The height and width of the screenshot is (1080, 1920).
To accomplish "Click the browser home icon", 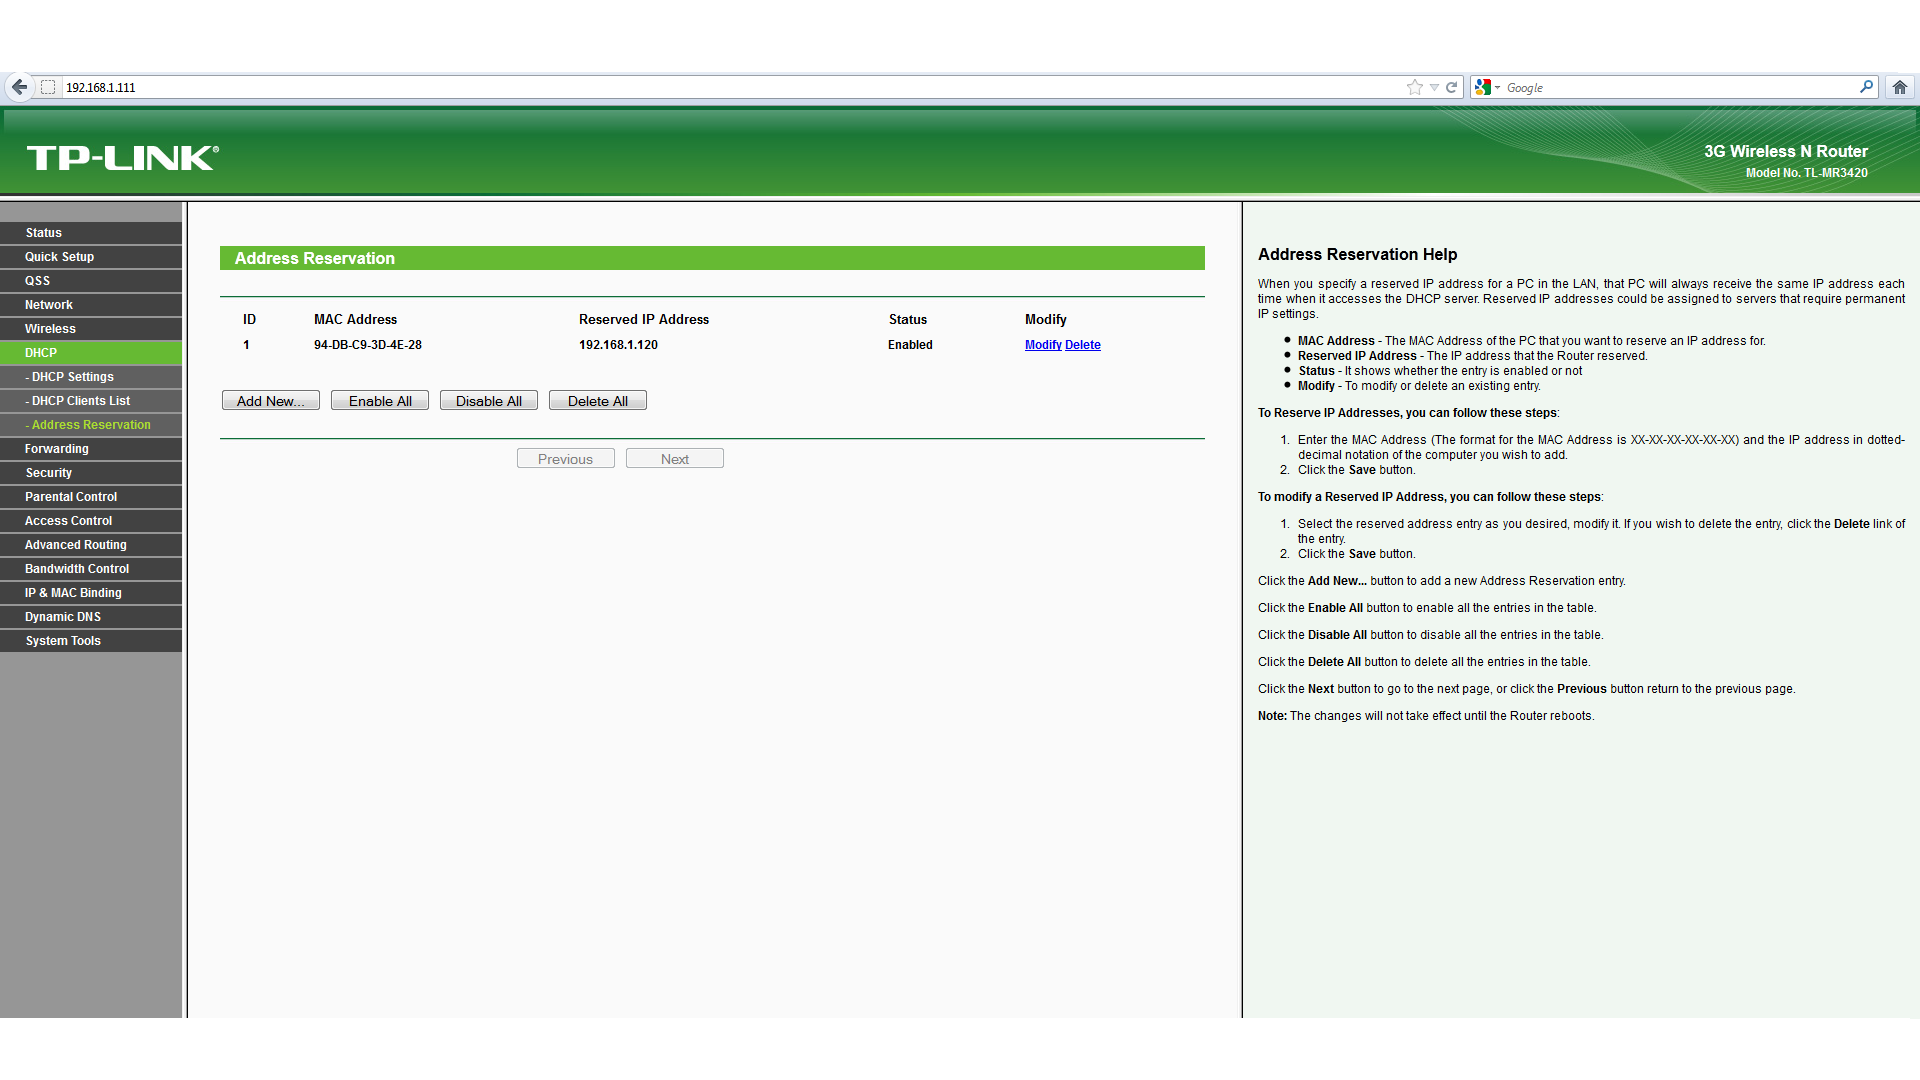I will tap(1899, 87).
